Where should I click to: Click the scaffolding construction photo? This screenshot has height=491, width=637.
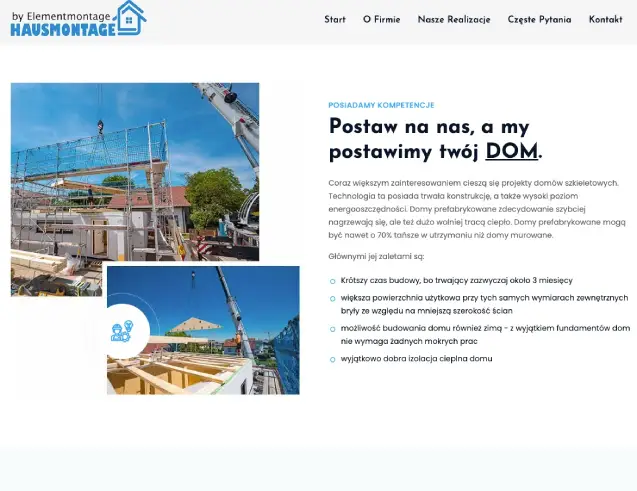click(x=135, y=171)
